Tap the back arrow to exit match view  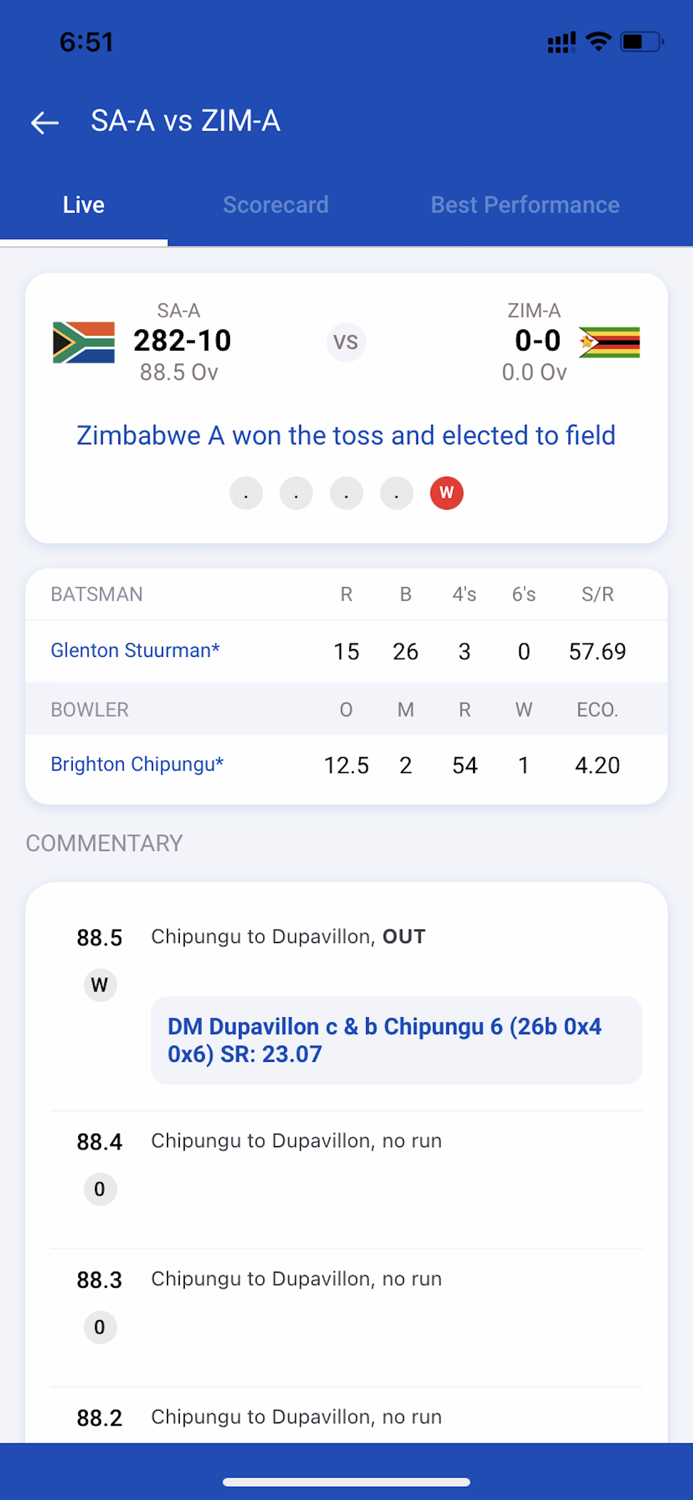[44, 122]
